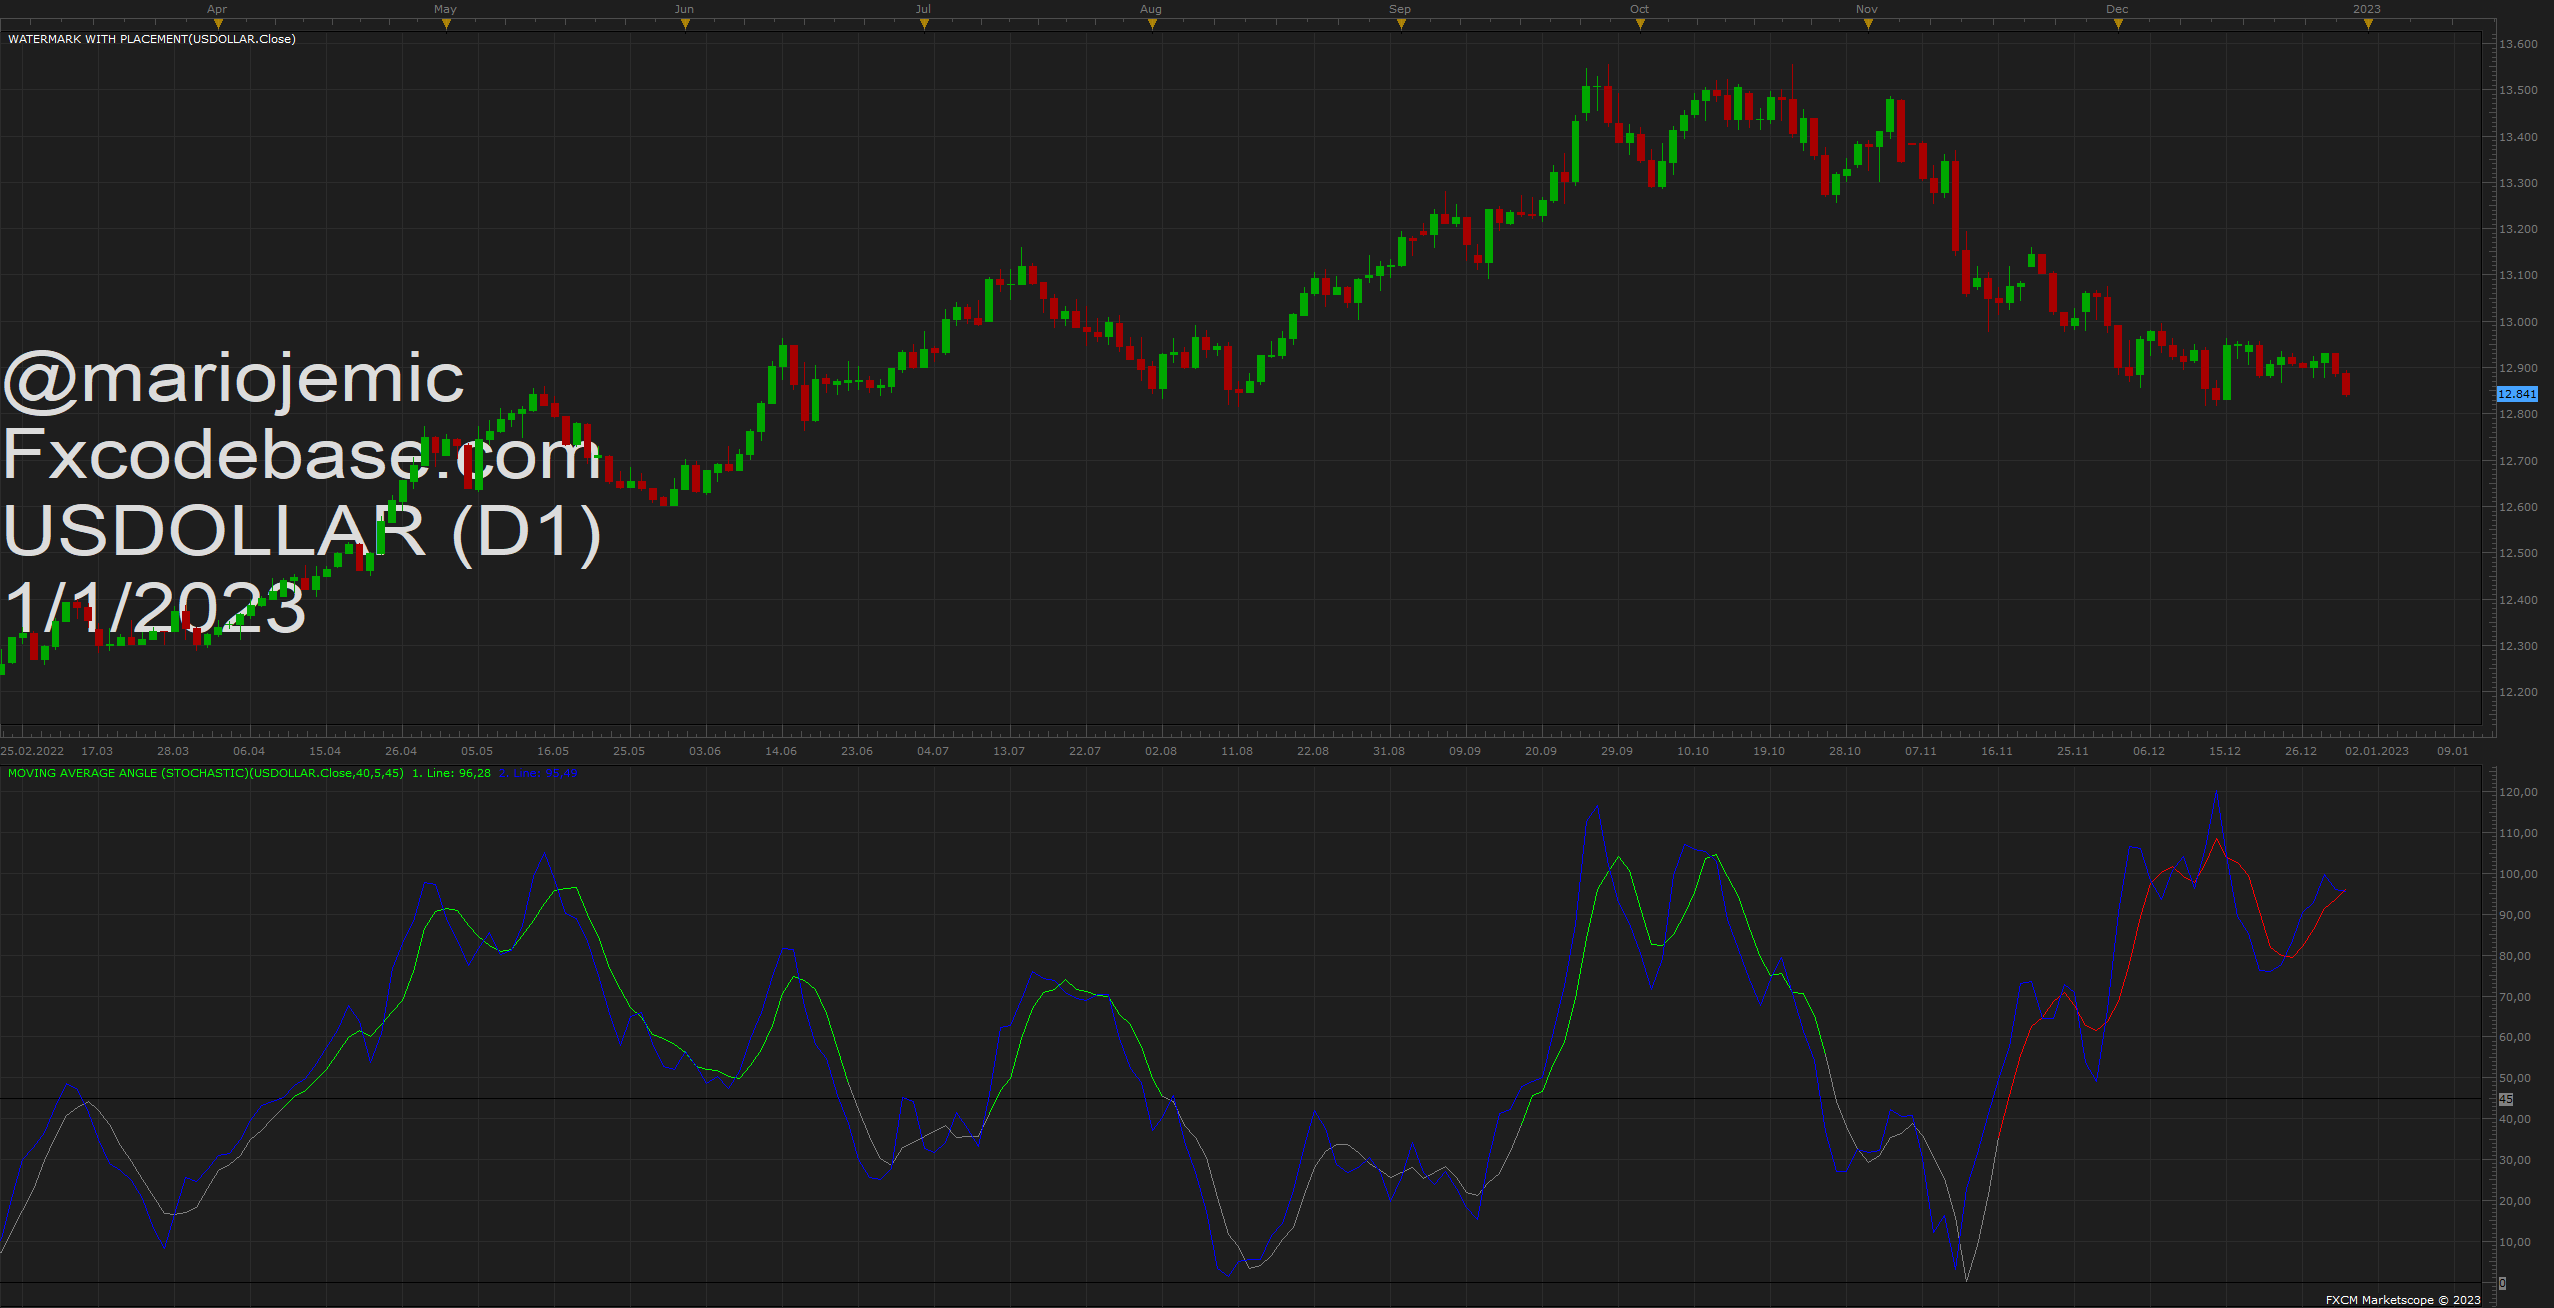
Task: Click the 2023 year marker triangle
Action: click(2368, 24)
